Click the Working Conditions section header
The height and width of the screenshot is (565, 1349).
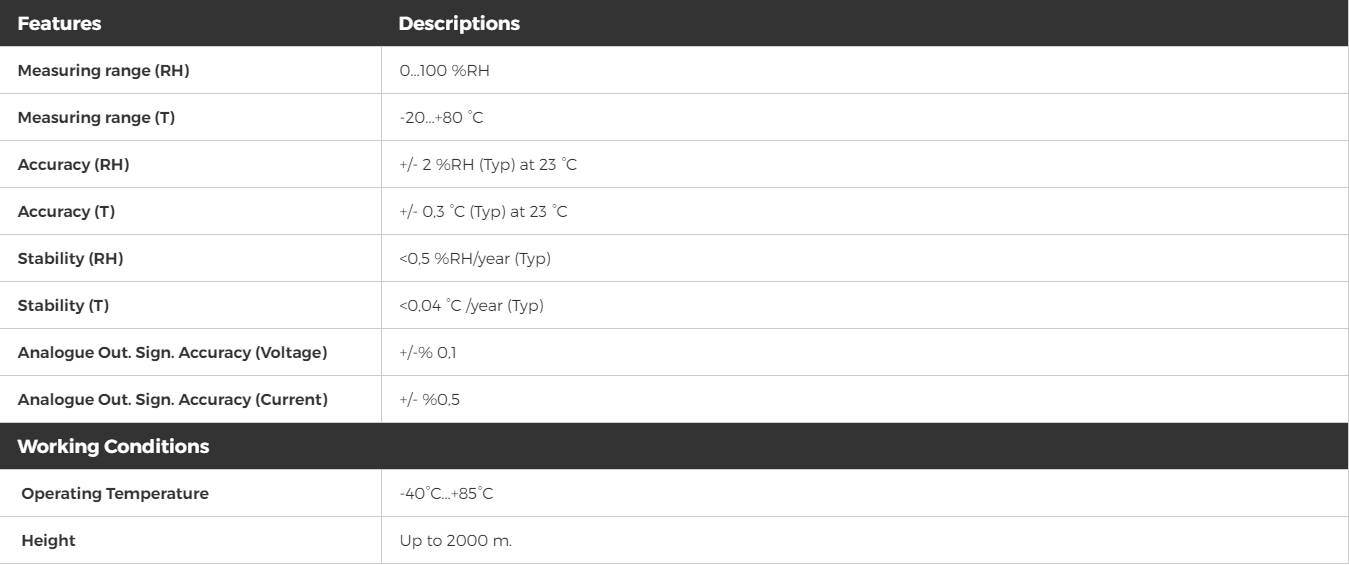coord(113,447)
